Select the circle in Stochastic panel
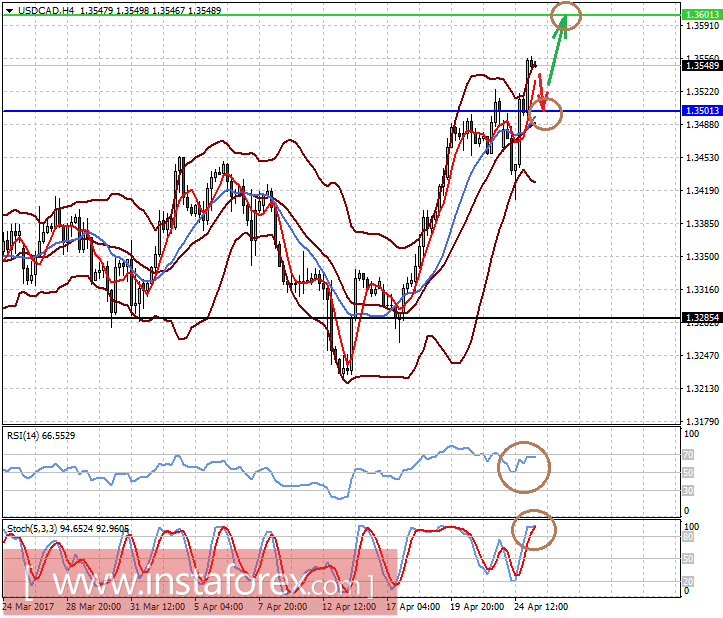The width and height of the screenshot is (723, 618). click(534, 530)
